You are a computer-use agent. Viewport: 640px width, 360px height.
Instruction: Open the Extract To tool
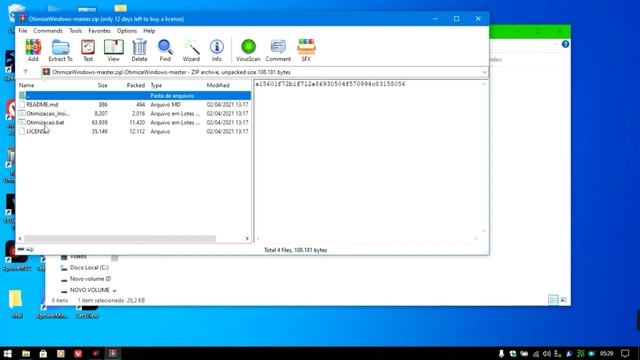[x=60, y=50]
